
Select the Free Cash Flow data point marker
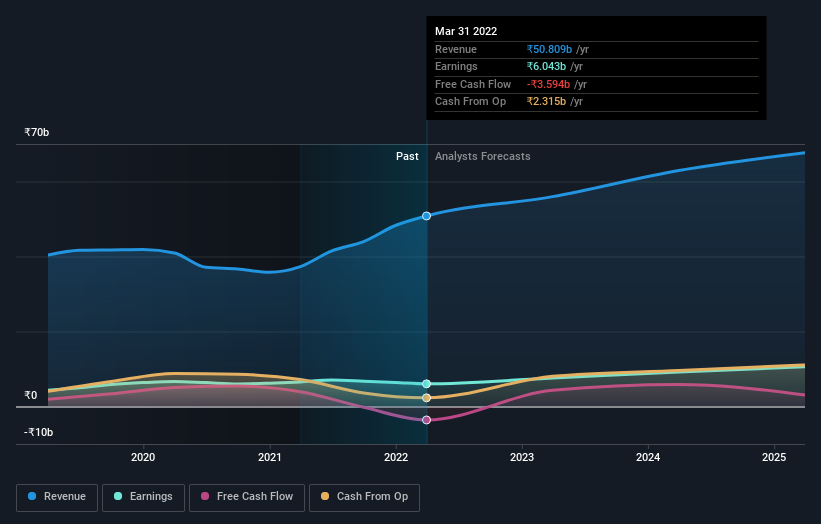426,420
